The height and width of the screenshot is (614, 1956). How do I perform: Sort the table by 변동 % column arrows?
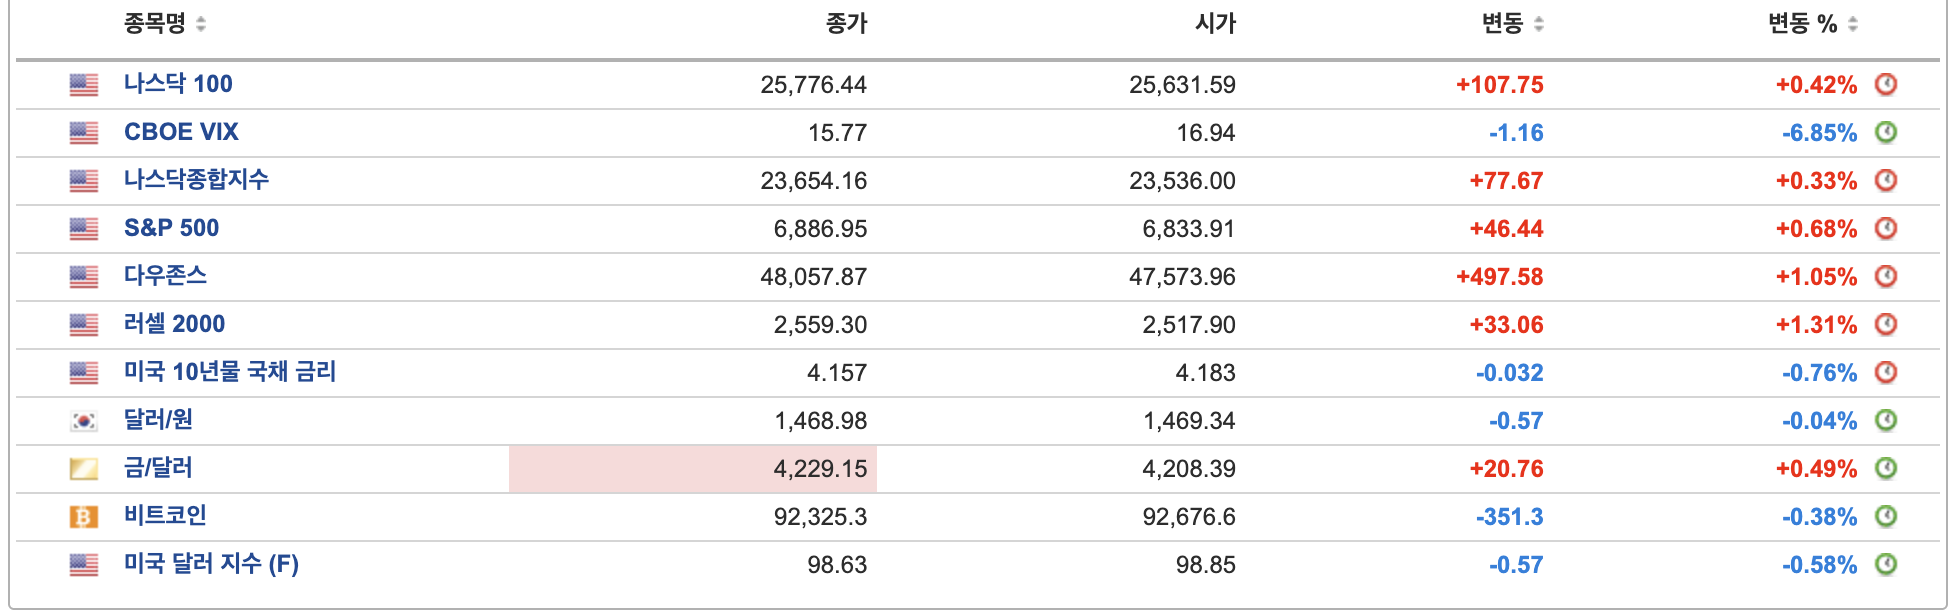1852,24
